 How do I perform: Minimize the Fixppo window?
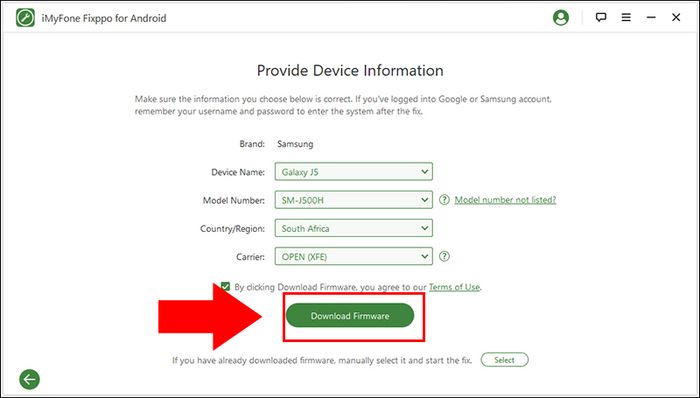click(x=651, y=17)
